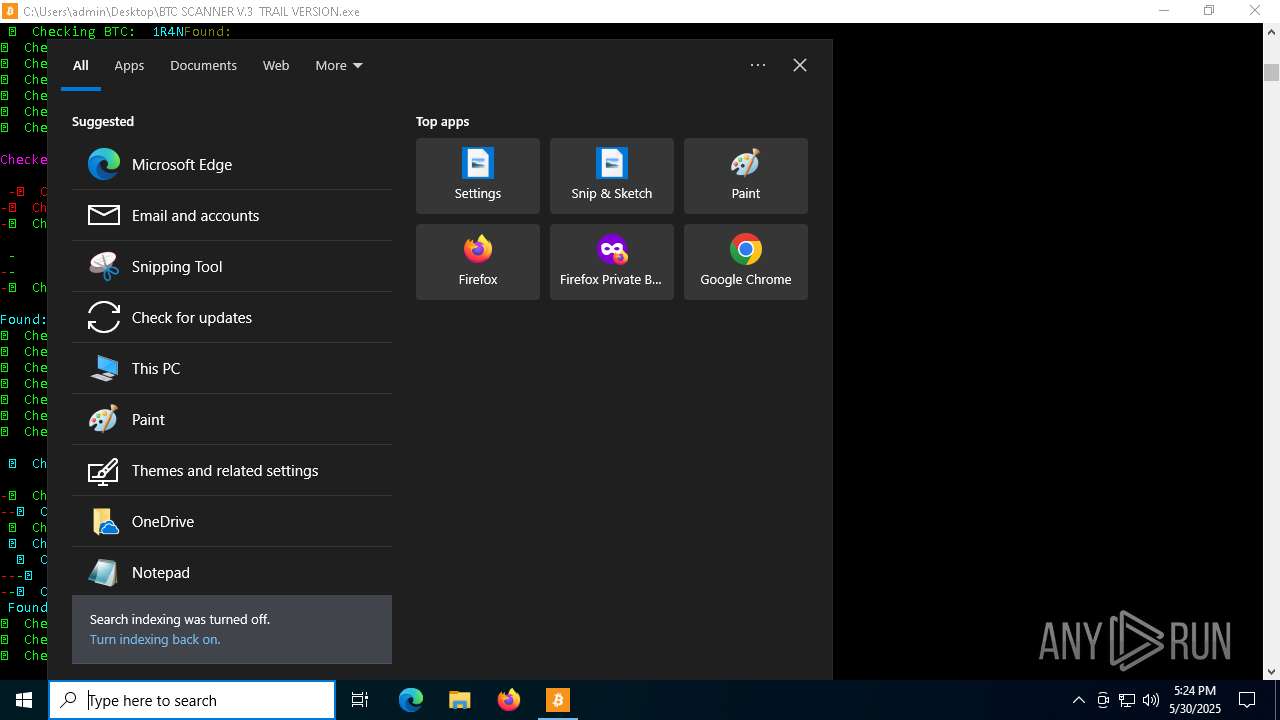Open Notepad from suggestions

[232, 572]
